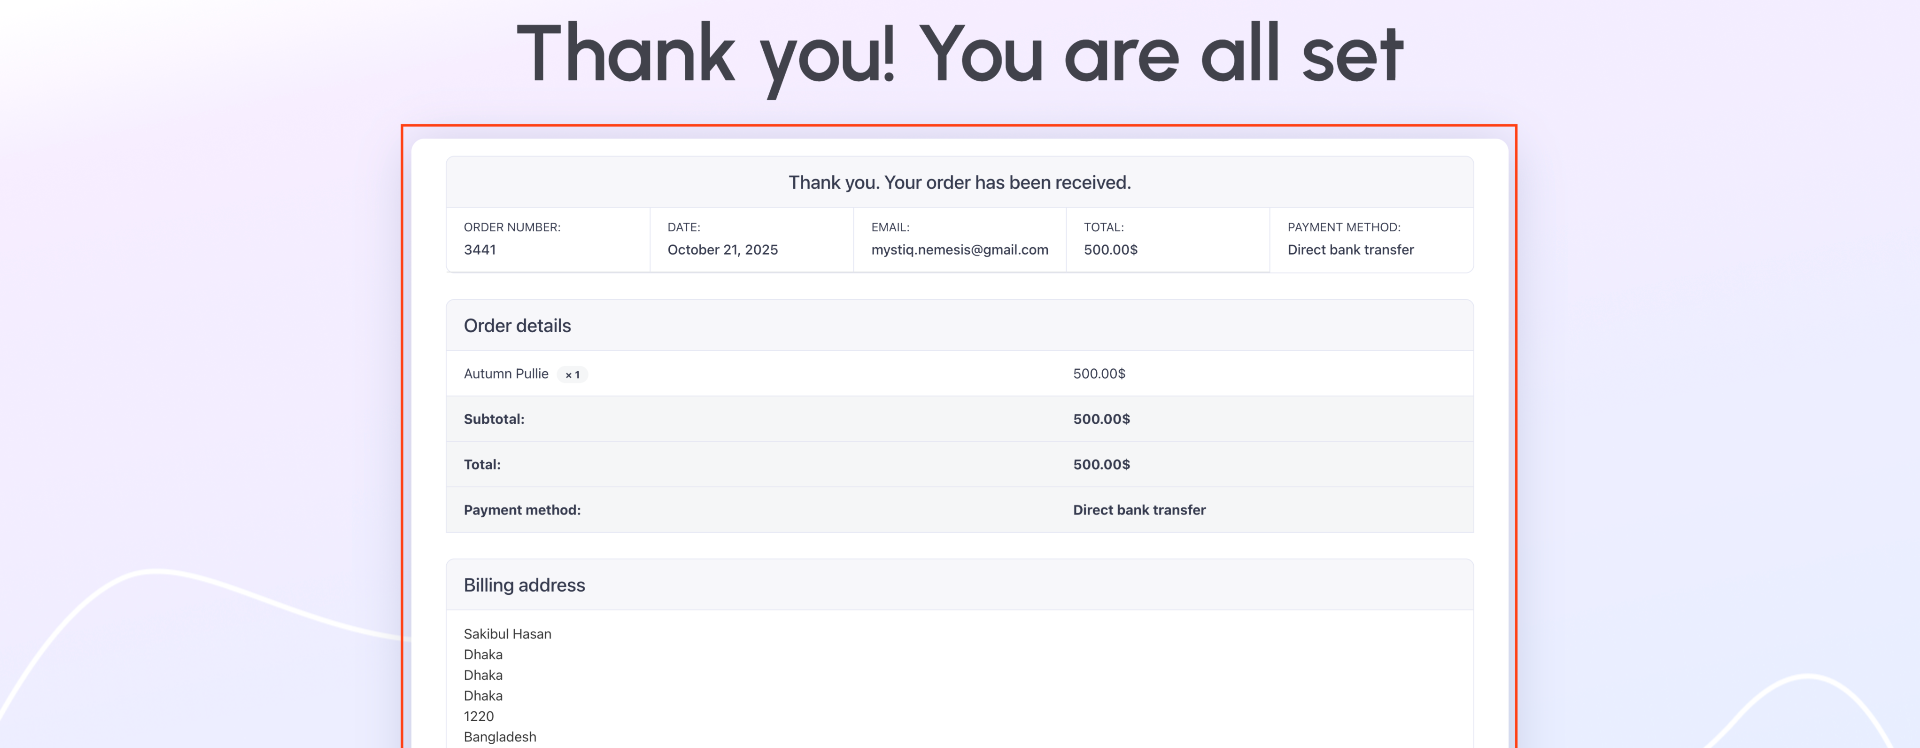This screenshot has height=748, width=1920.
Task: Click the ×1 quantity badge
Action: (572, 375)
